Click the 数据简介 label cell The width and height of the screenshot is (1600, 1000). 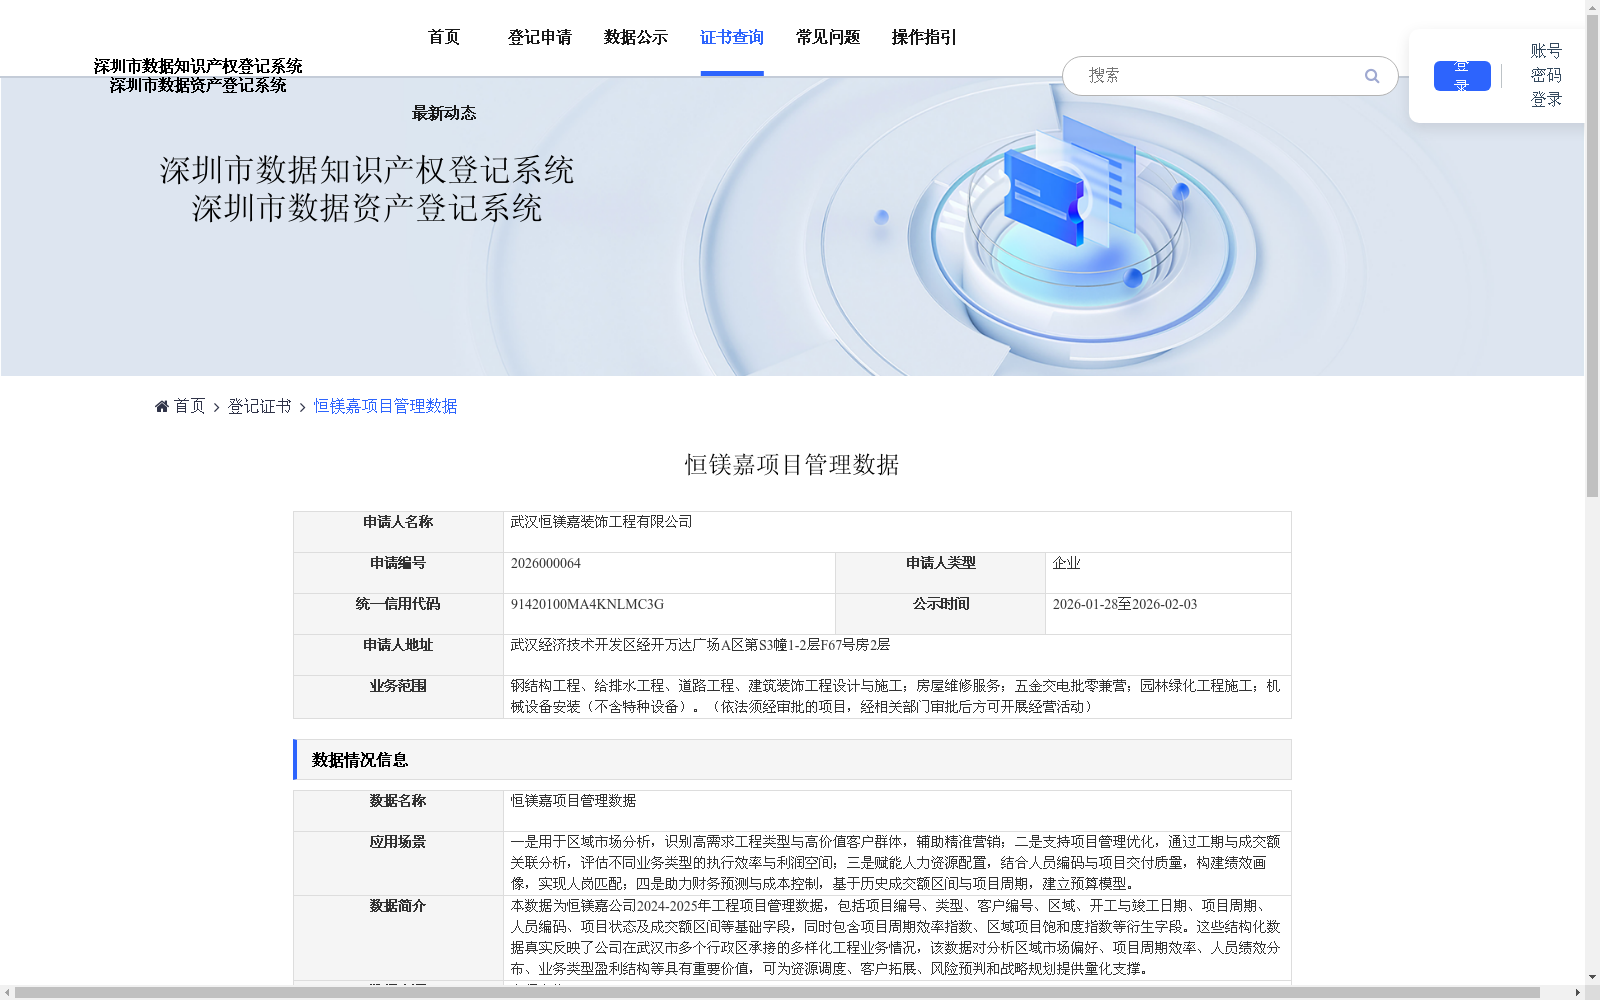[x=398, y=938]
